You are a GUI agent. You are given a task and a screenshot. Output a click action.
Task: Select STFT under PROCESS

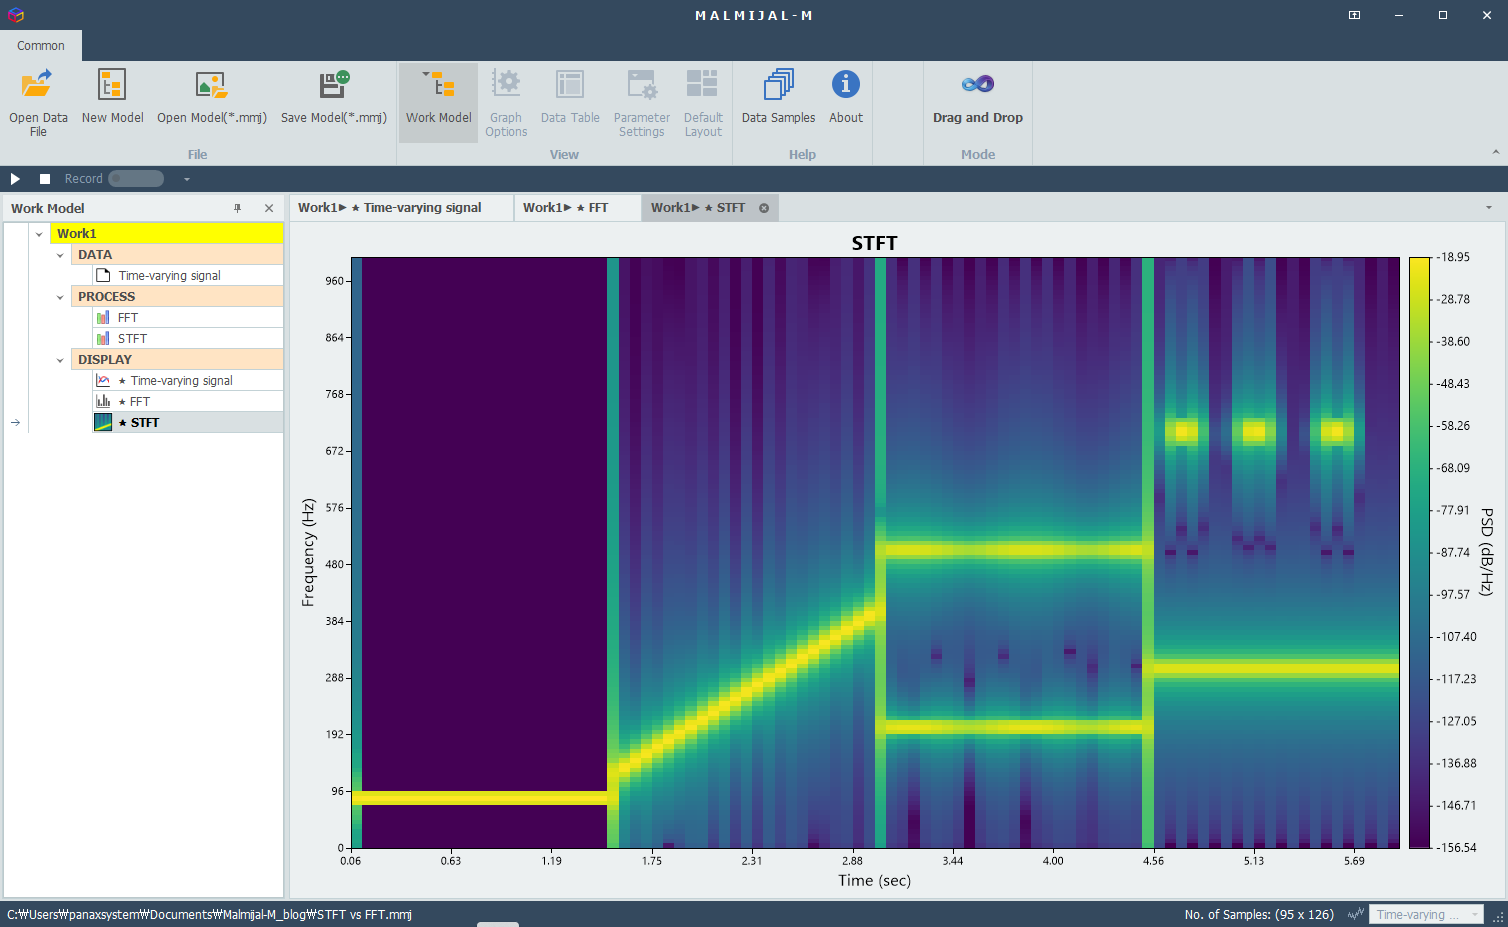[x=188, y=339]
